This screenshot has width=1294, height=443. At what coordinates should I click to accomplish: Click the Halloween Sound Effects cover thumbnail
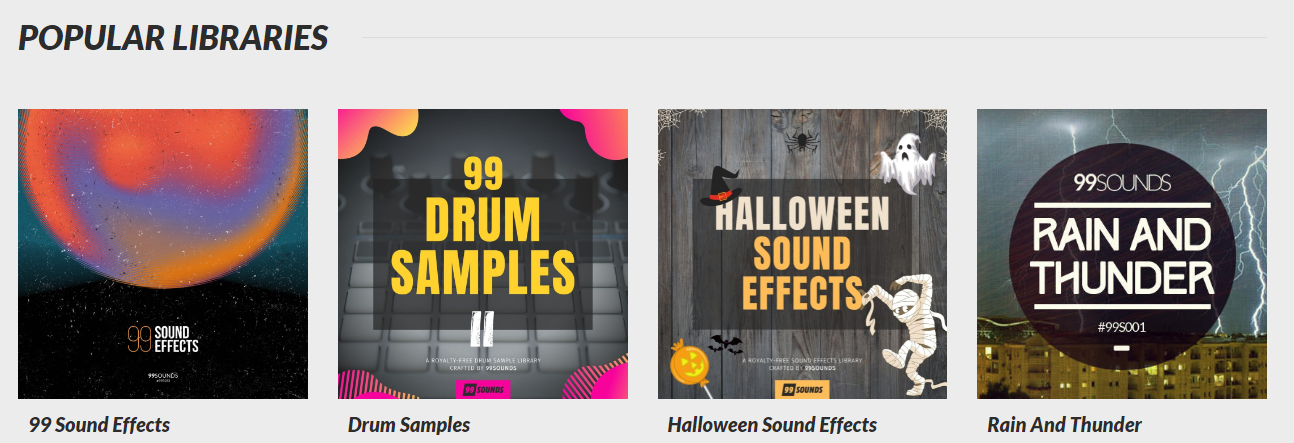click(x=802, y=254)
